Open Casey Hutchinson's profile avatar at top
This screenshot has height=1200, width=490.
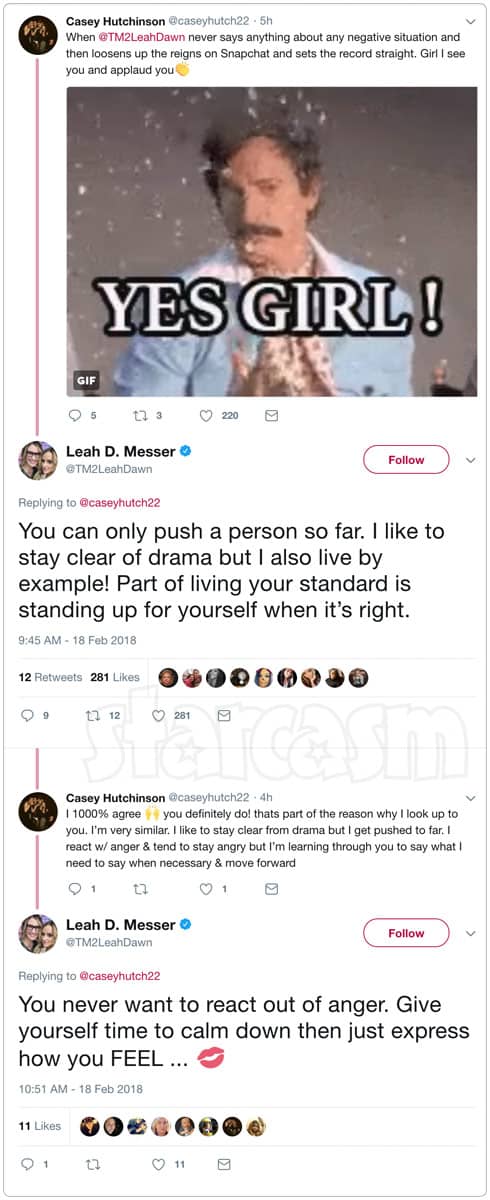point(38,34)
